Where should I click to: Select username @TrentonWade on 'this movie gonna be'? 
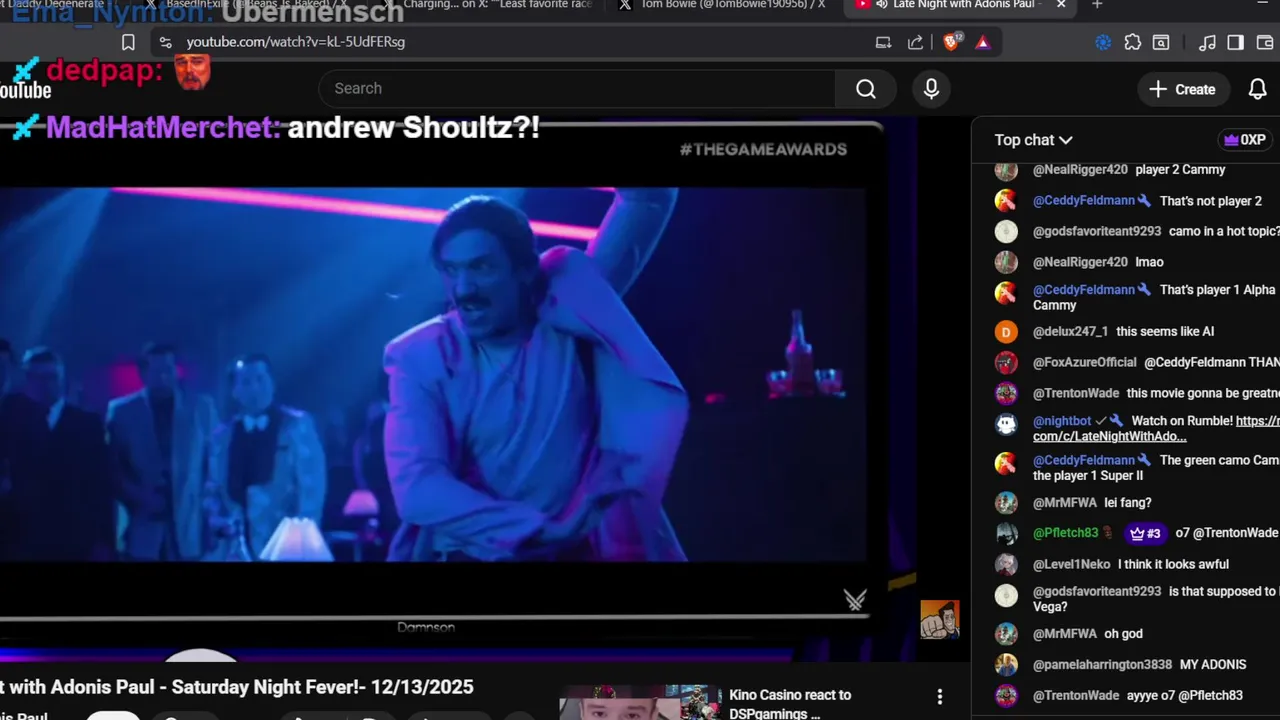(x=1076, y=393)
